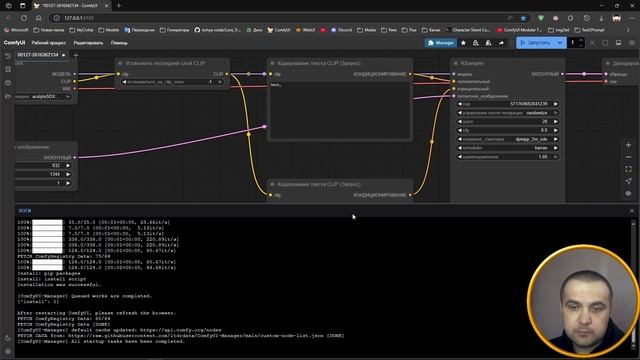Open the browser downloads icon

(x=601, y=18)
